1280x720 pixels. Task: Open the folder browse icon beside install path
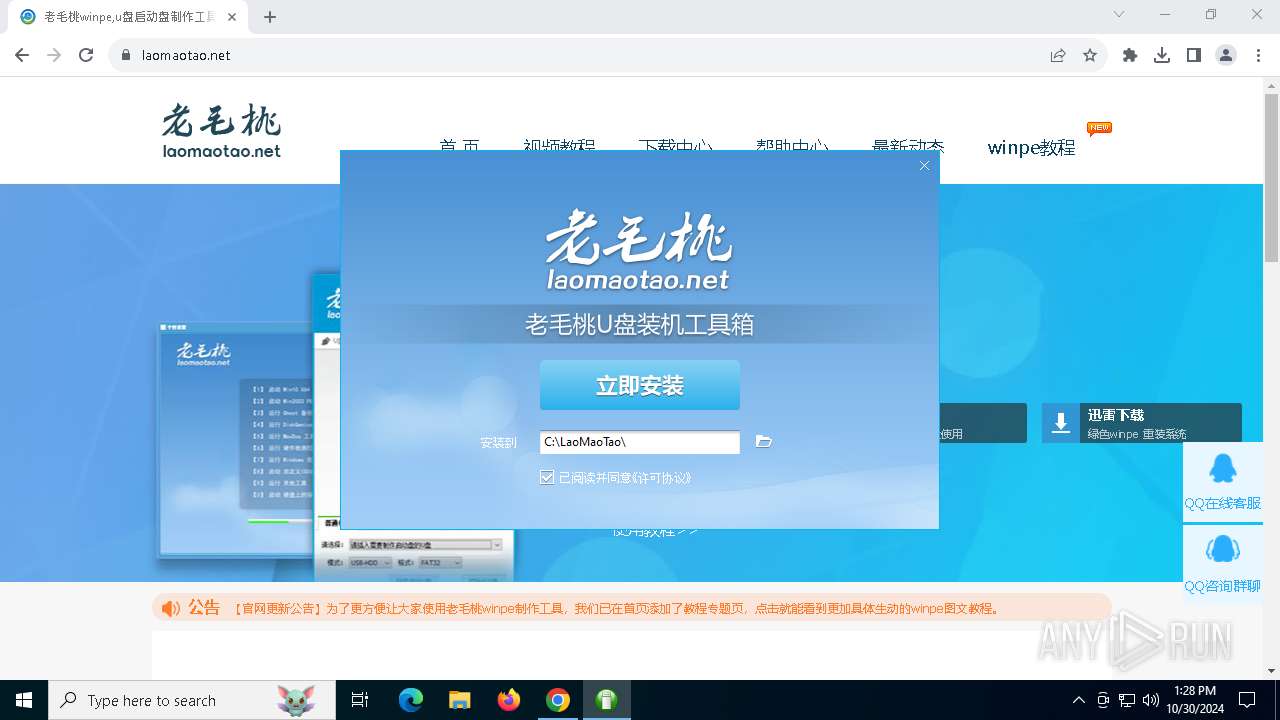point(764,441)
